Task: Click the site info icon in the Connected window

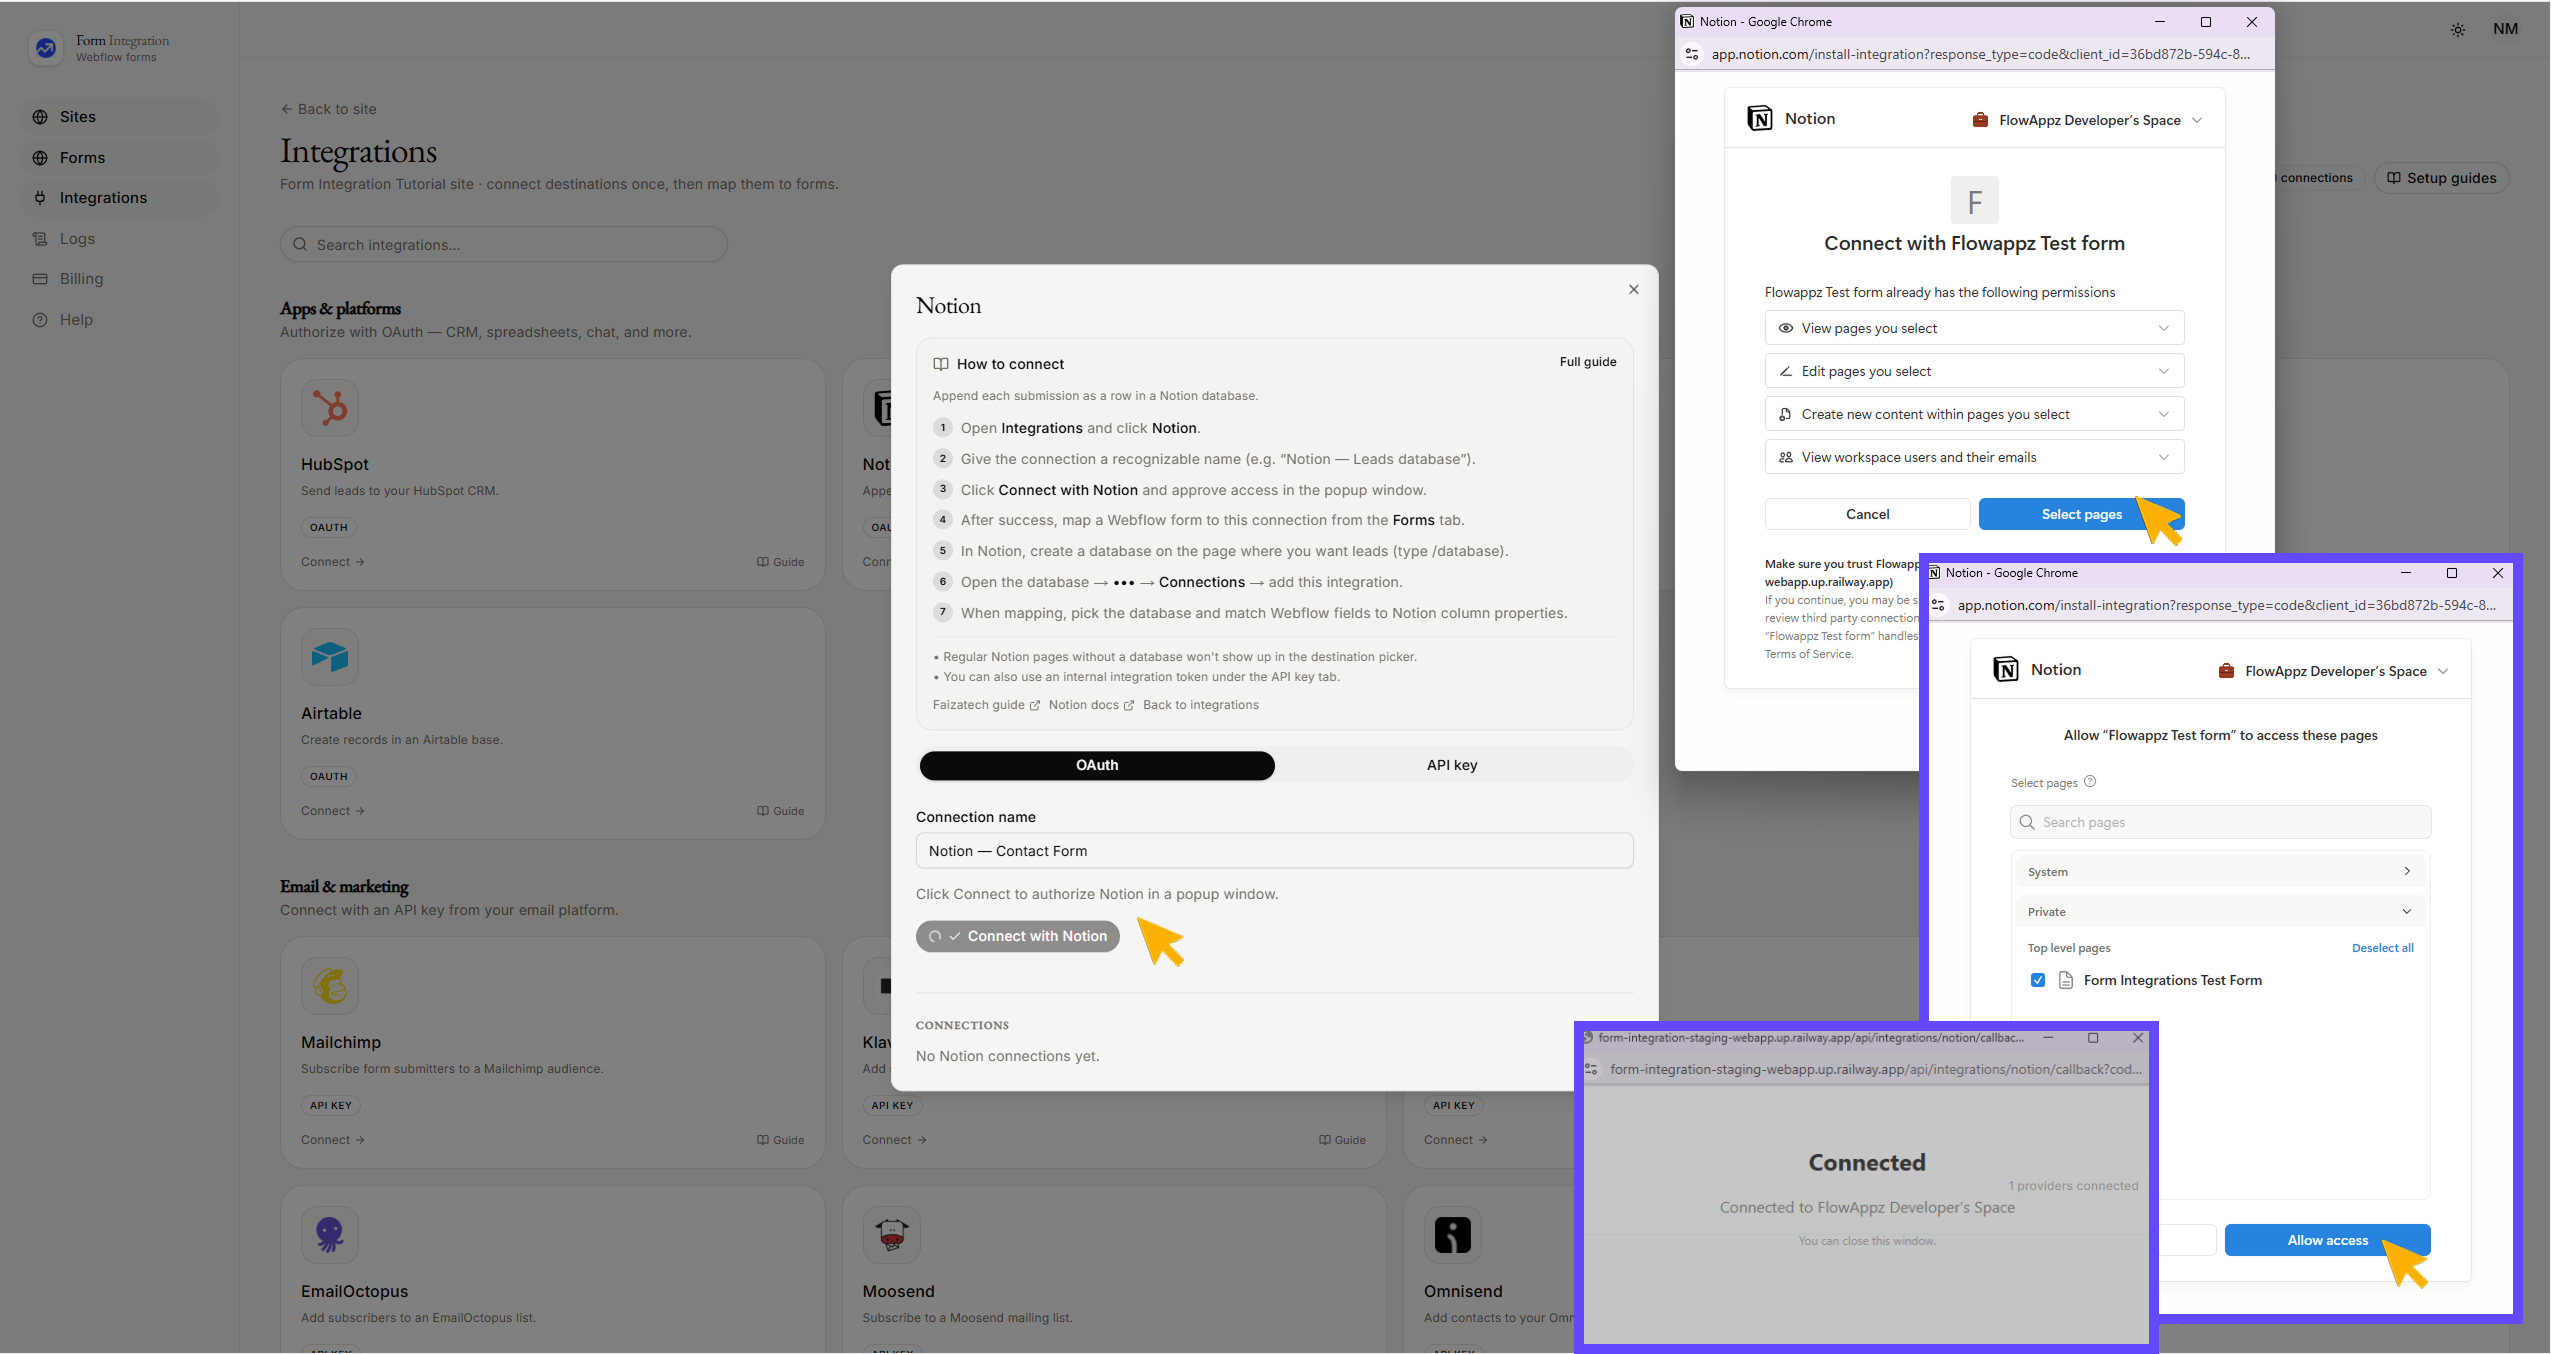Action: [1591, 1069]
